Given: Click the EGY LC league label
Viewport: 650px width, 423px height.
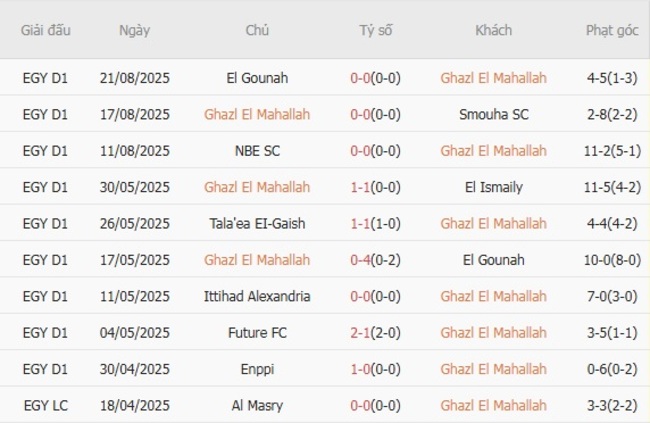Looking at the screenshot, I should 46,405.
